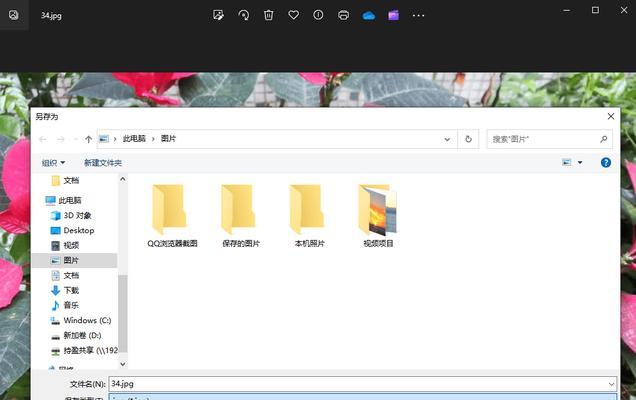636x400 pixels.
Task: Open the 组织 organize menu
Action: [53, 163]
